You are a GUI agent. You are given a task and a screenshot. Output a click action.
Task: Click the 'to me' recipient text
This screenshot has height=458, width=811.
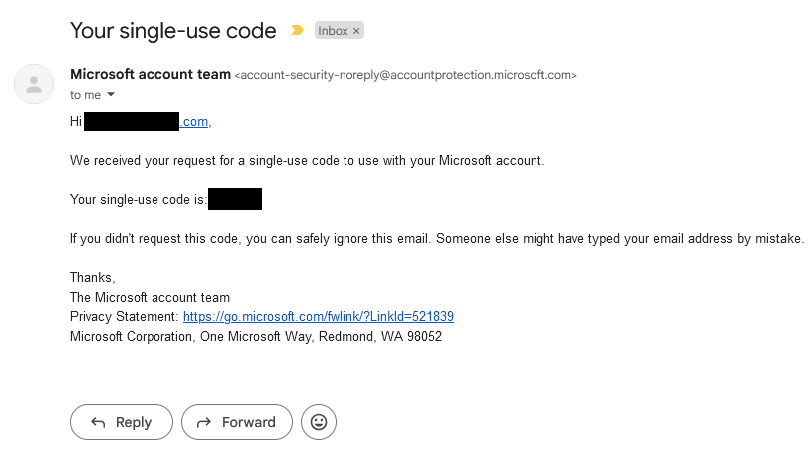(x=85, y=95)
